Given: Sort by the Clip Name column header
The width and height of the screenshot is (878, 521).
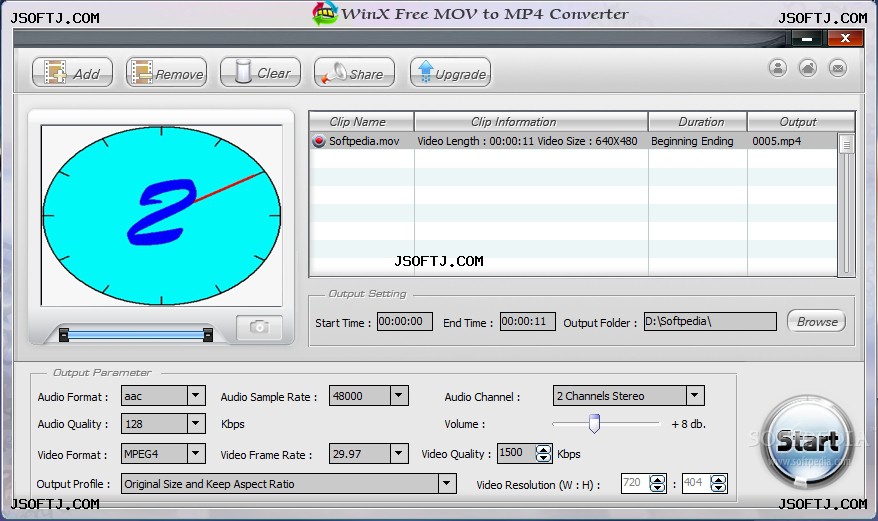Looking at the screenshot, I should 361,122.
